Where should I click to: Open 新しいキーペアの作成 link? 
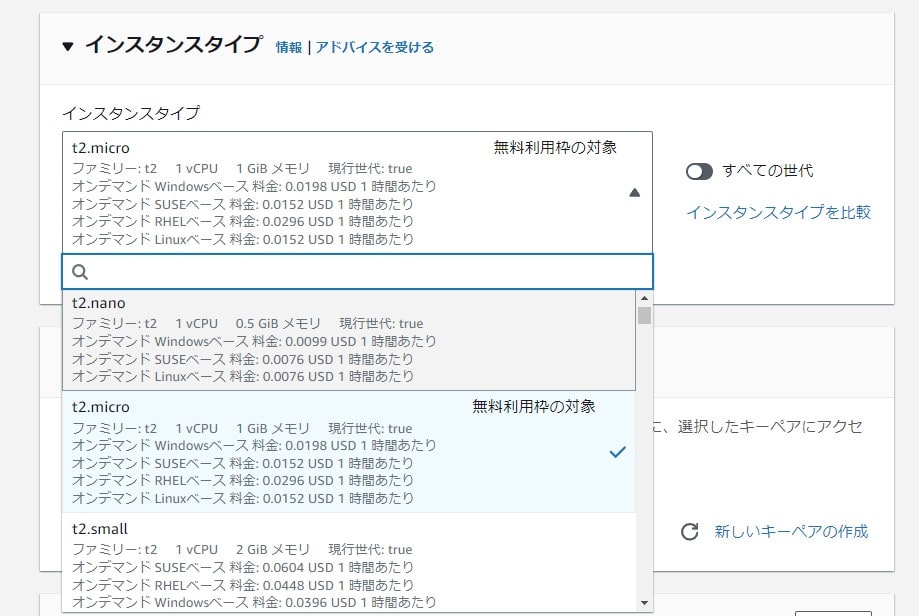coord(791,532)
